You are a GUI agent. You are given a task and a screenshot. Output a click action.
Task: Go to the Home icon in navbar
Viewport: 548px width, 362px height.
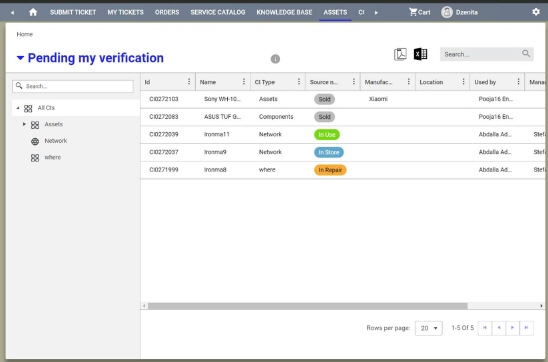tap(33, 12)
